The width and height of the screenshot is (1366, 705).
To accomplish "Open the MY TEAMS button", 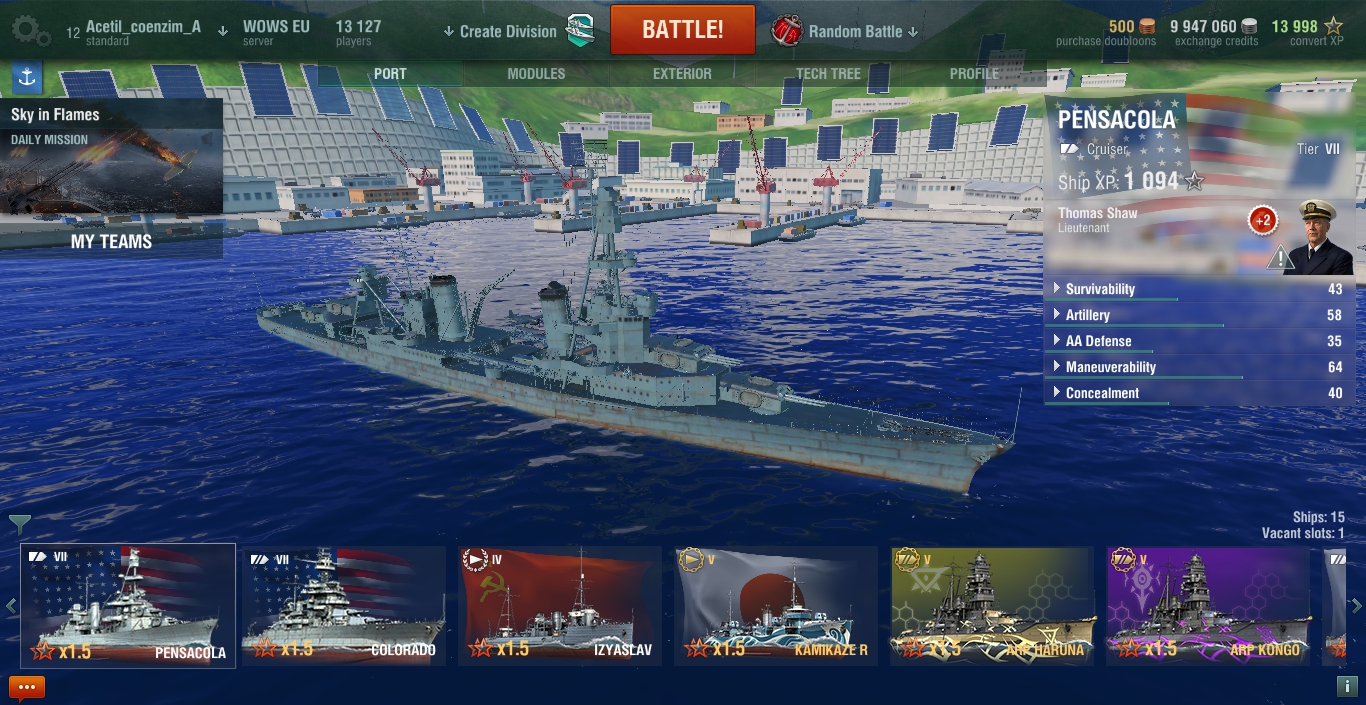I will pos(111,241).
